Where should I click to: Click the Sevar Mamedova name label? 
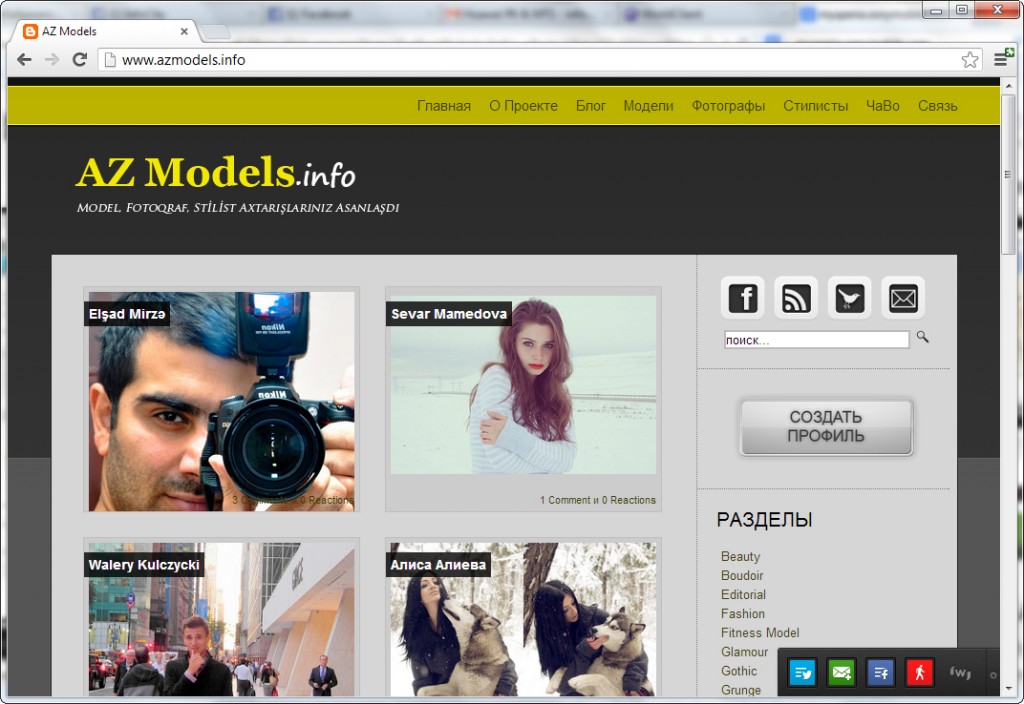pos(449,314)
